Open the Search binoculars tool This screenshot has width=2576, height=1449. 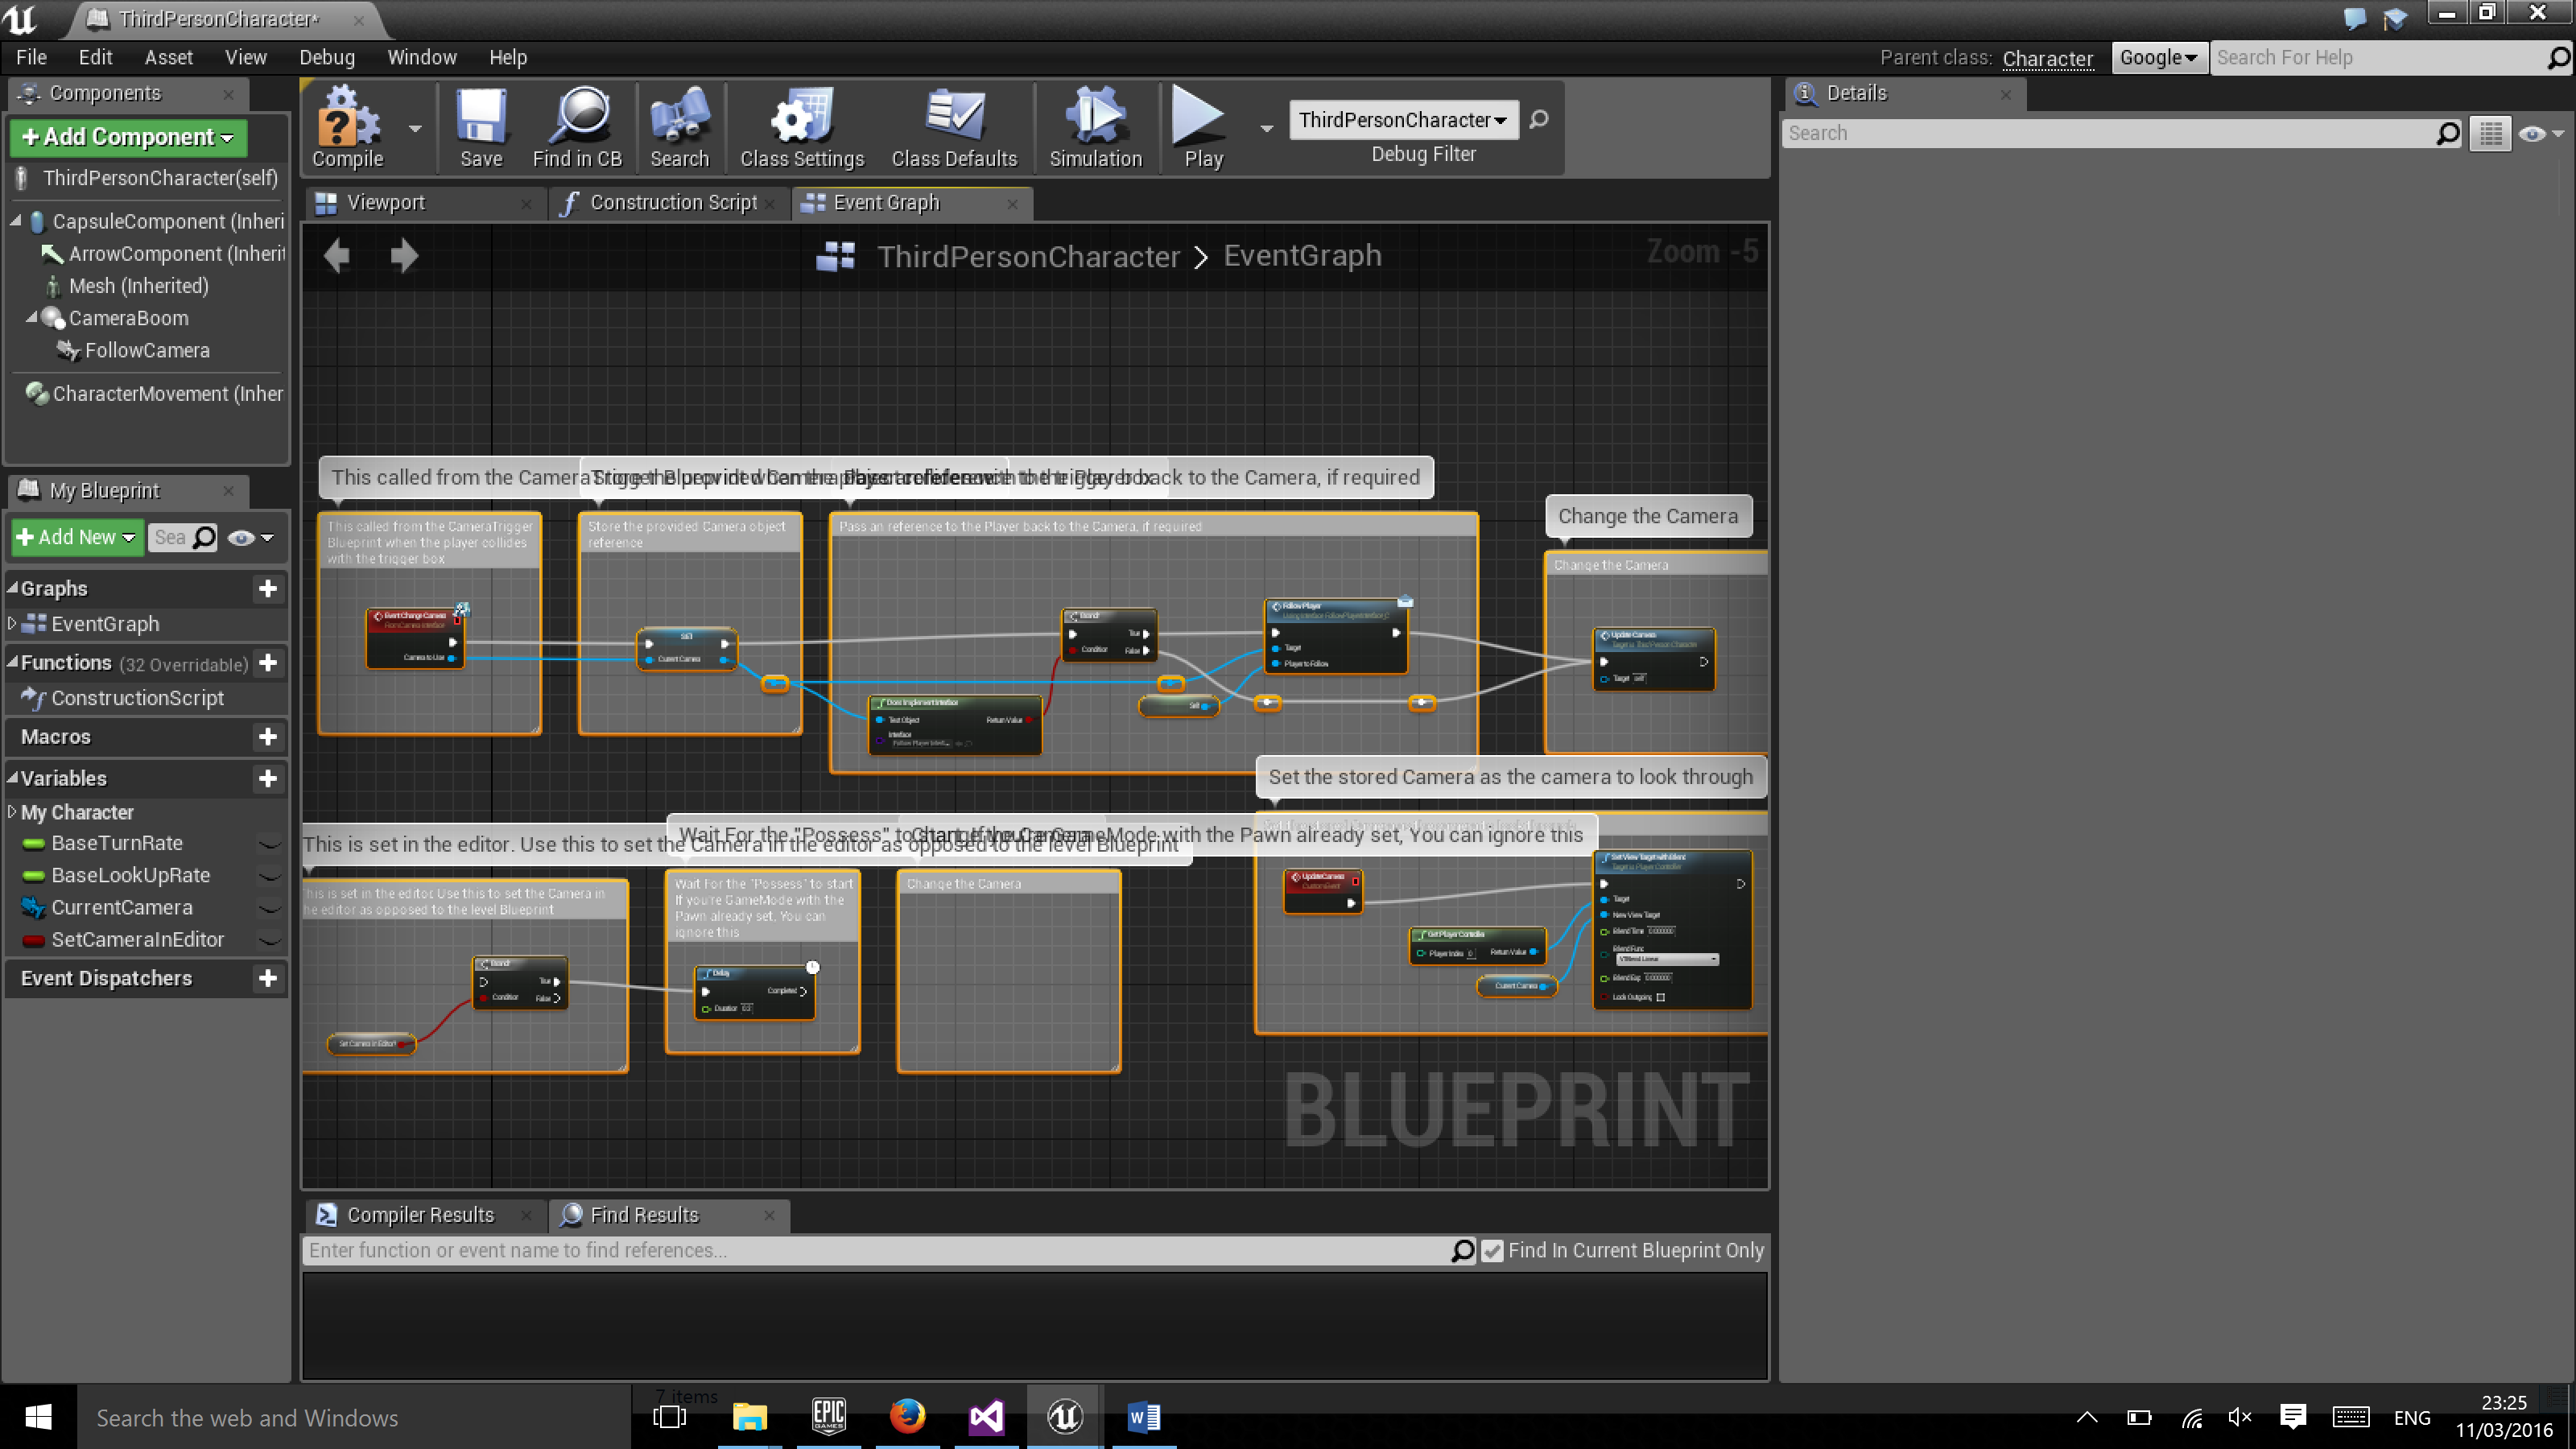tap(679, 129)
